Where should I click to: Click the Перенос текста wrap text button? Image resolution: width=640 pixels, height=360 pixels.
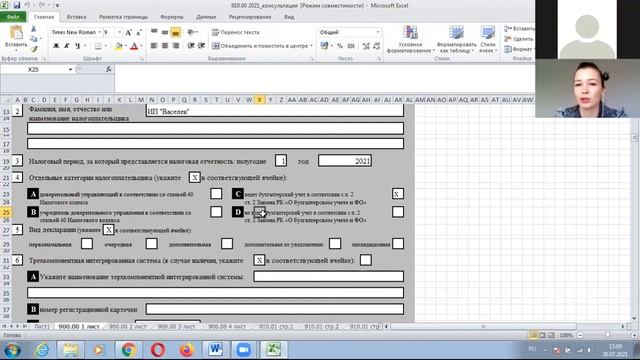[236, 32]
